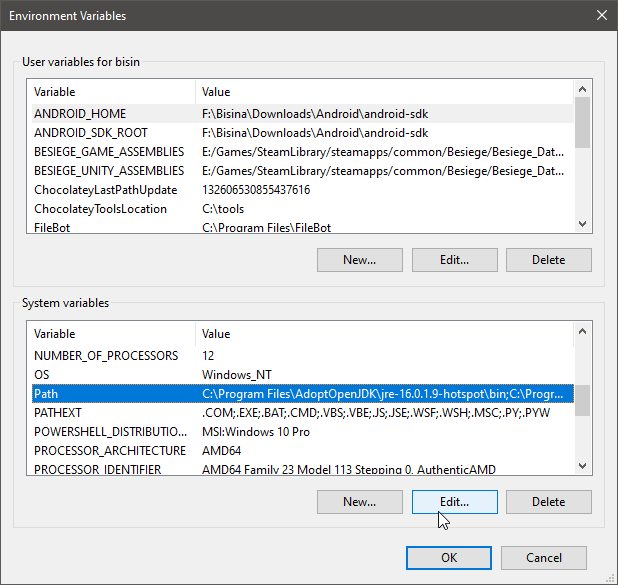Click up arrow of System variables scrollbar

582,331
